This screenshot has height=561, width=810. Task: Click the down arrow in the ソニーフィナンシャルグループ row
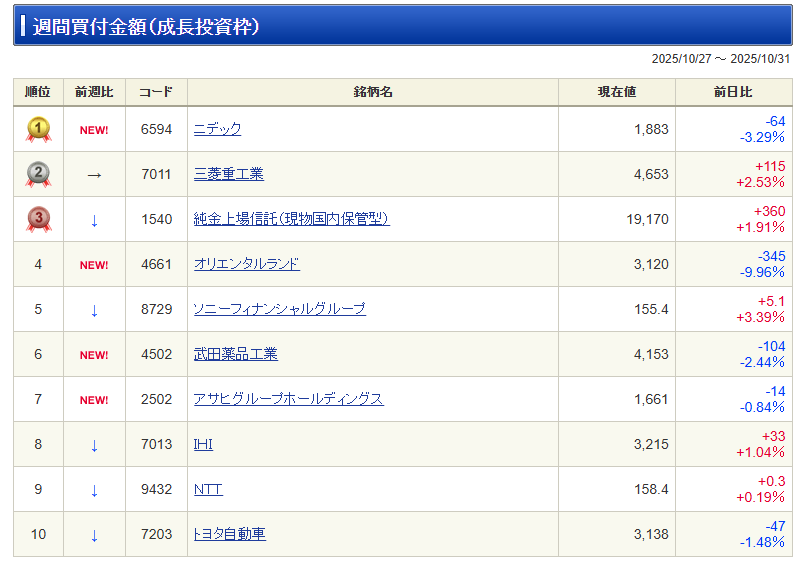point(94,310)
